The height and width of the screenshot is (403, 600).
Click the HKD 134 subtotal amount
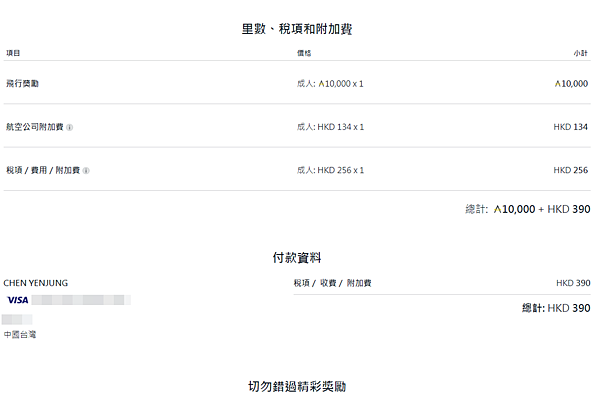click(x=570, y=127)
